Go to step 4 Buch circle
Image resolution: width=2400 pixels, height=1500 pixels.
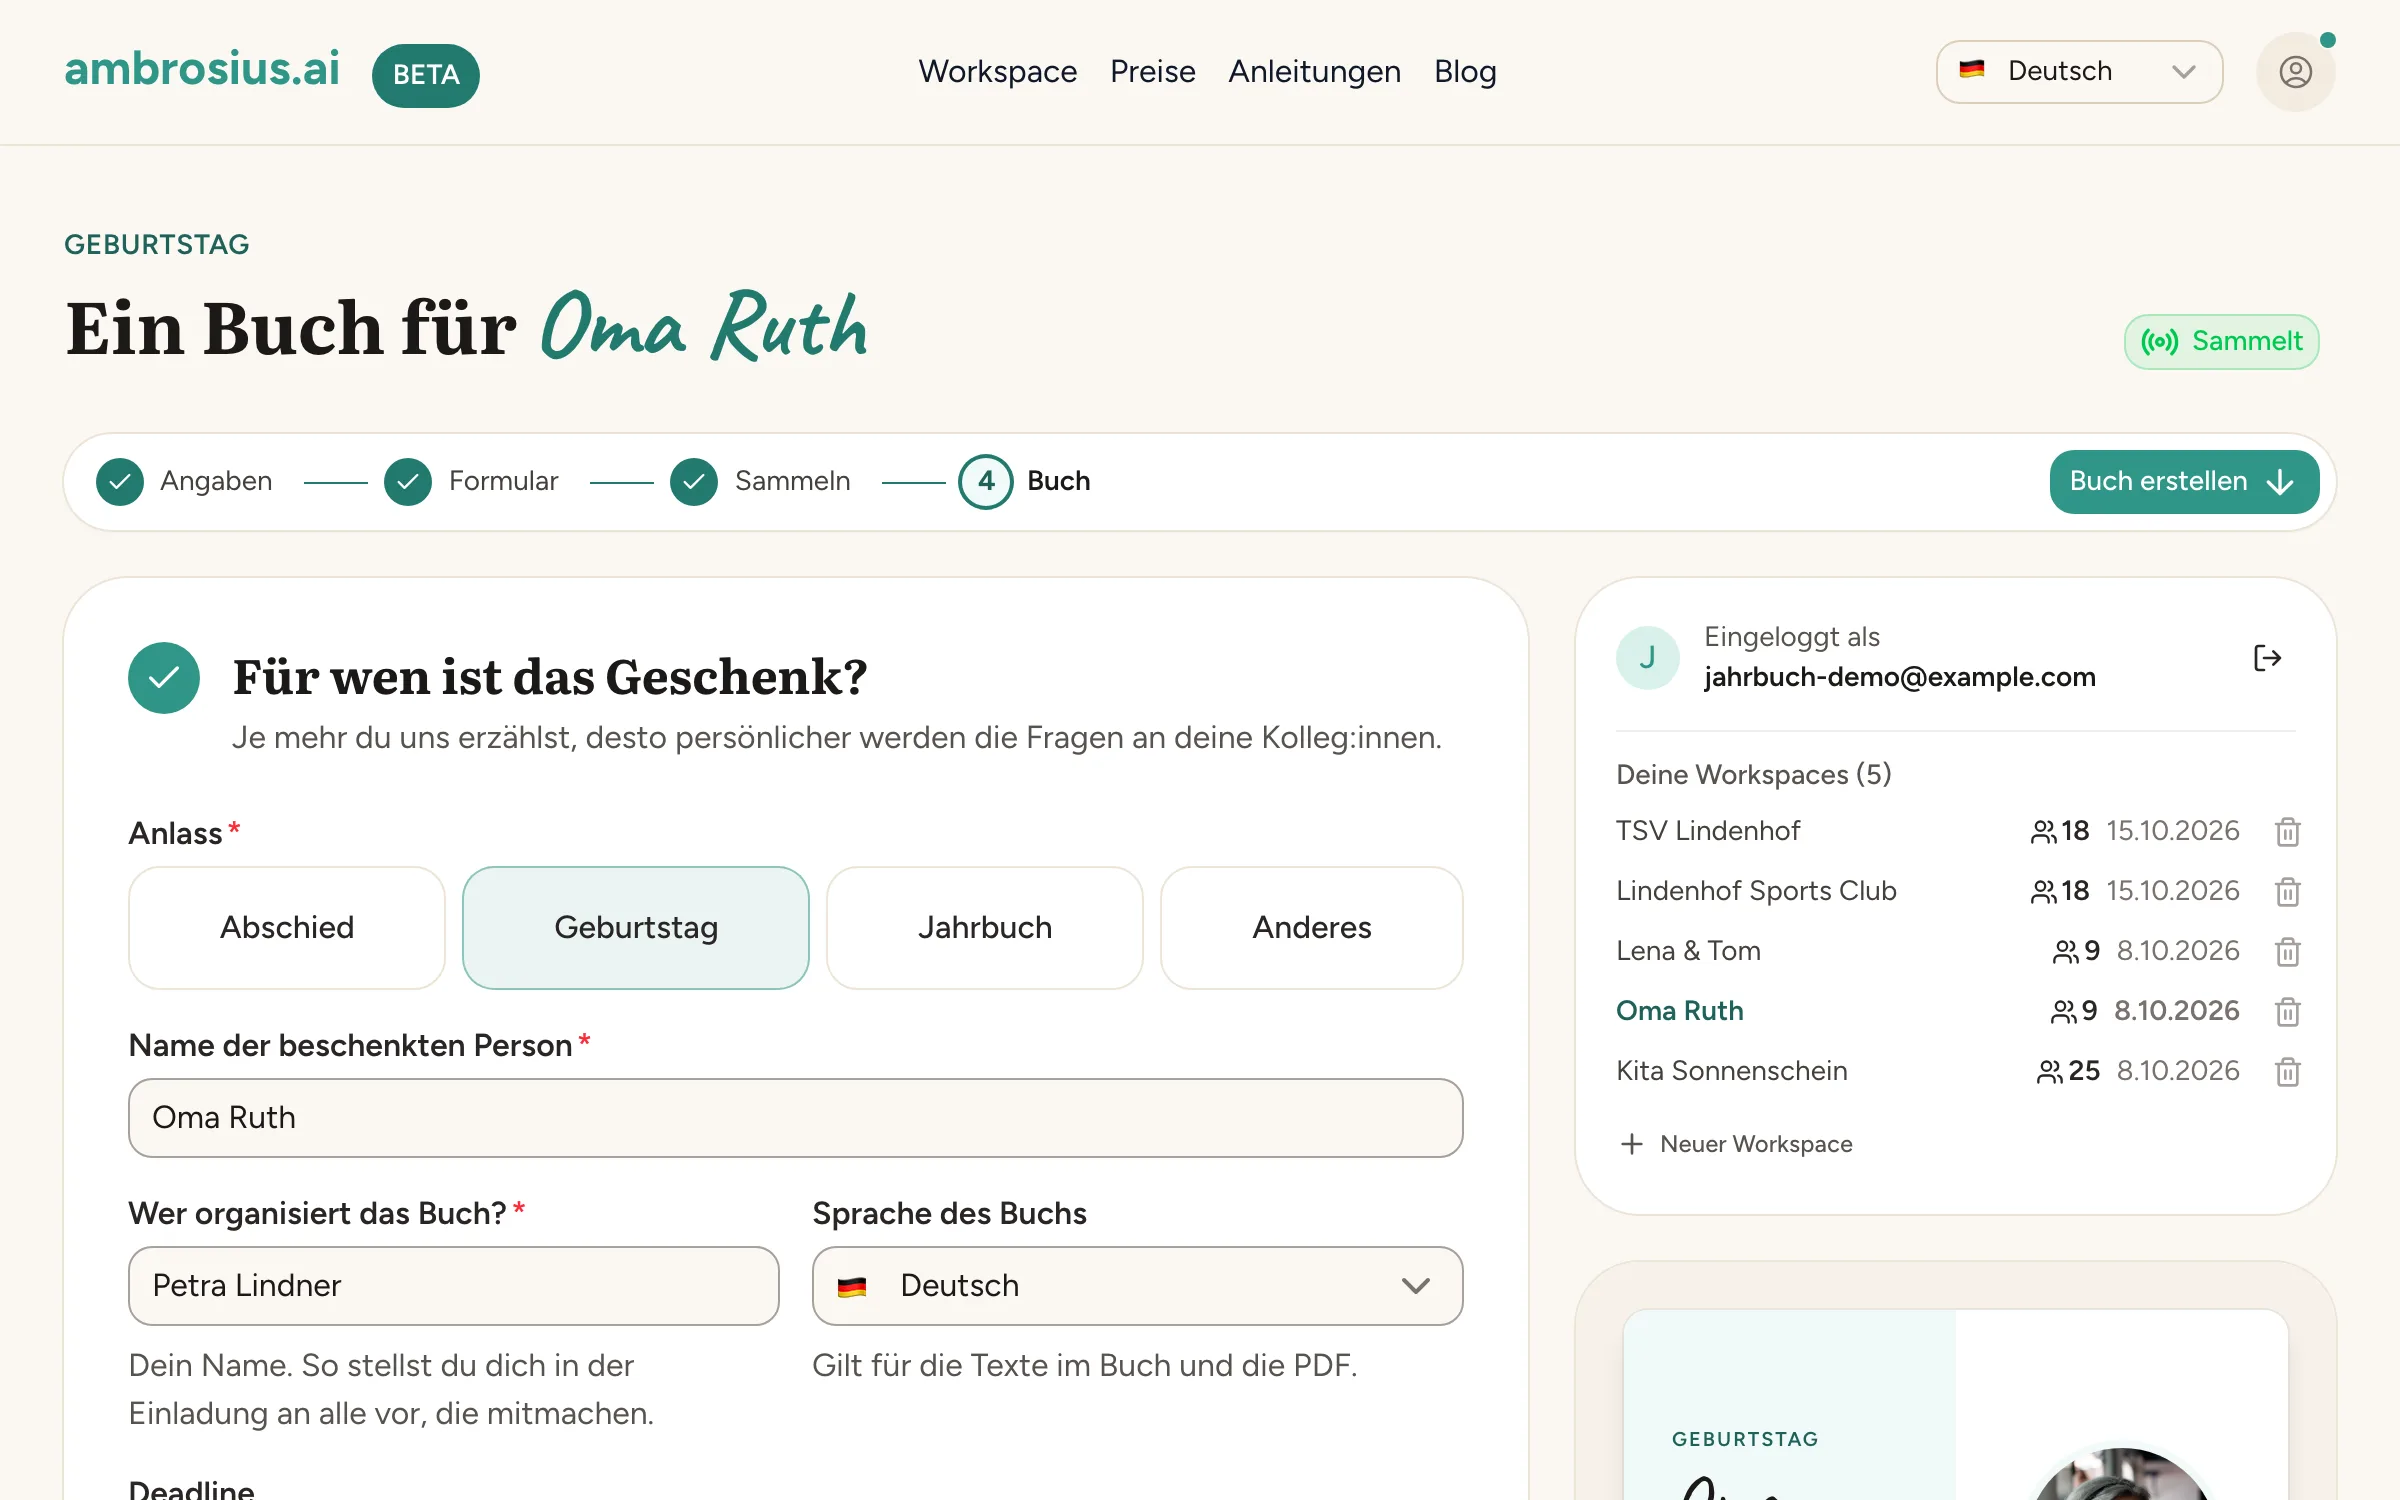(986, 482)
